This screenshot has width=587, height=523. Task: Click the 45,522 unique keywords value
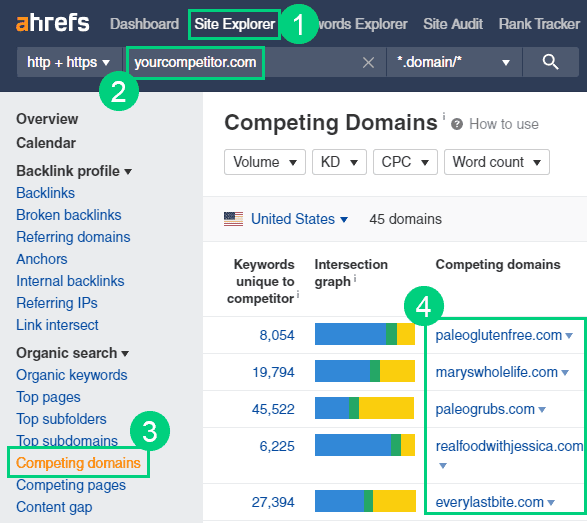click(x=273, y=409)
